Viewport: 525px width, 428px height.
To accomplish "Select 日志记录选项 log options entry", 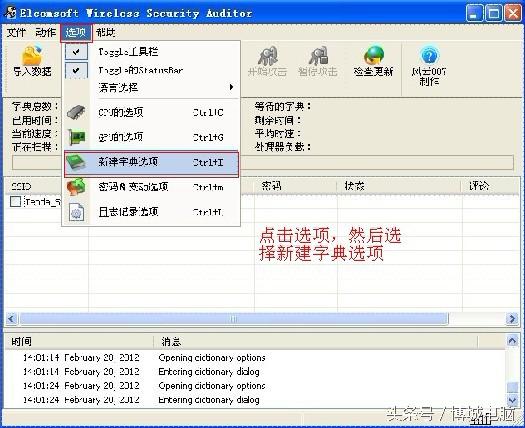I will [x=151, y=212].
